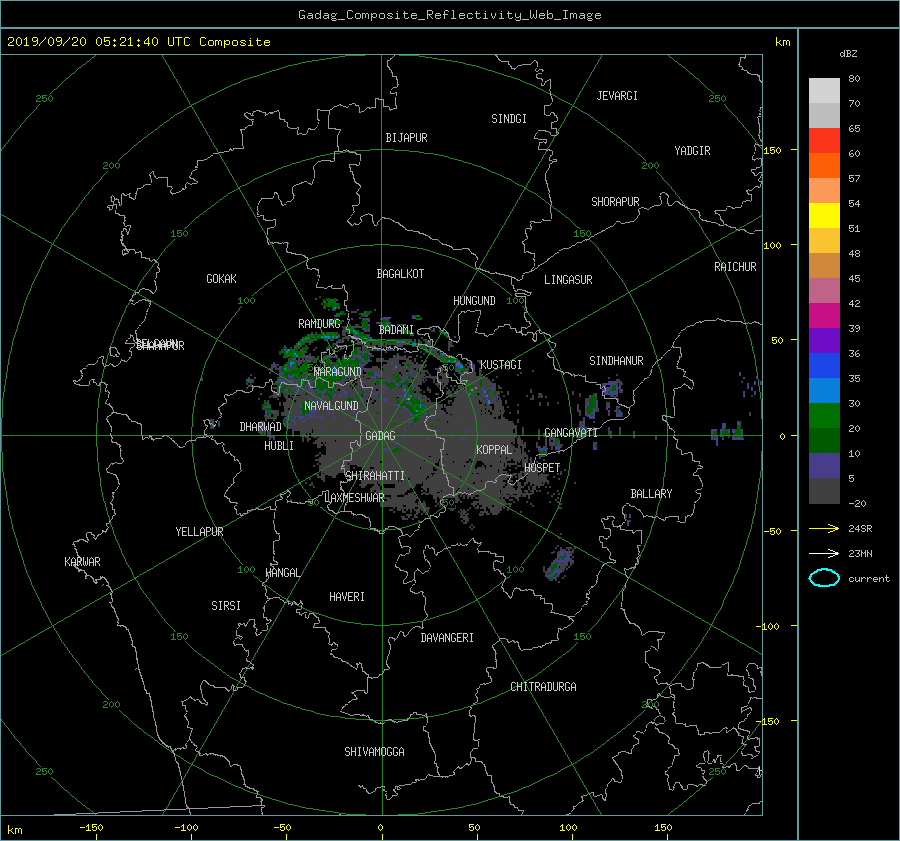Click the RAICHUR city label

point(735,267)
